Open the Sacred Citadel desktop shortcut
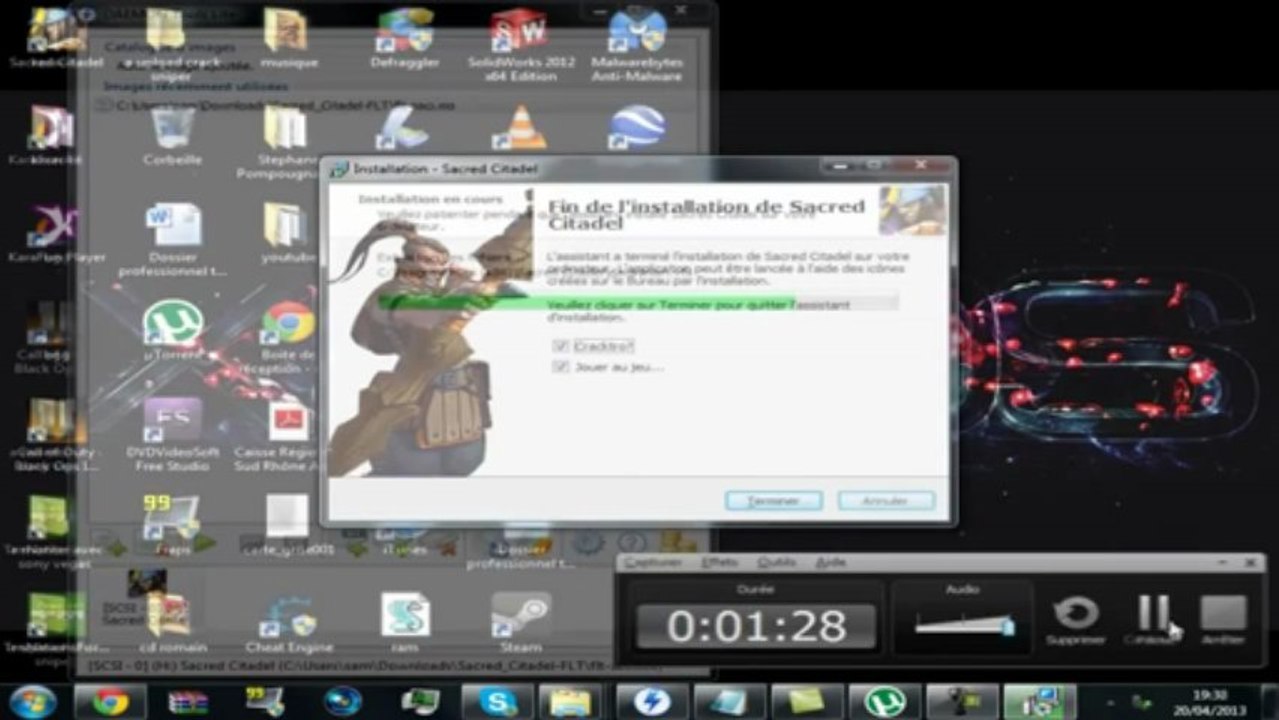The height and width of the screenshot is (720, 1279). (56, 38)
